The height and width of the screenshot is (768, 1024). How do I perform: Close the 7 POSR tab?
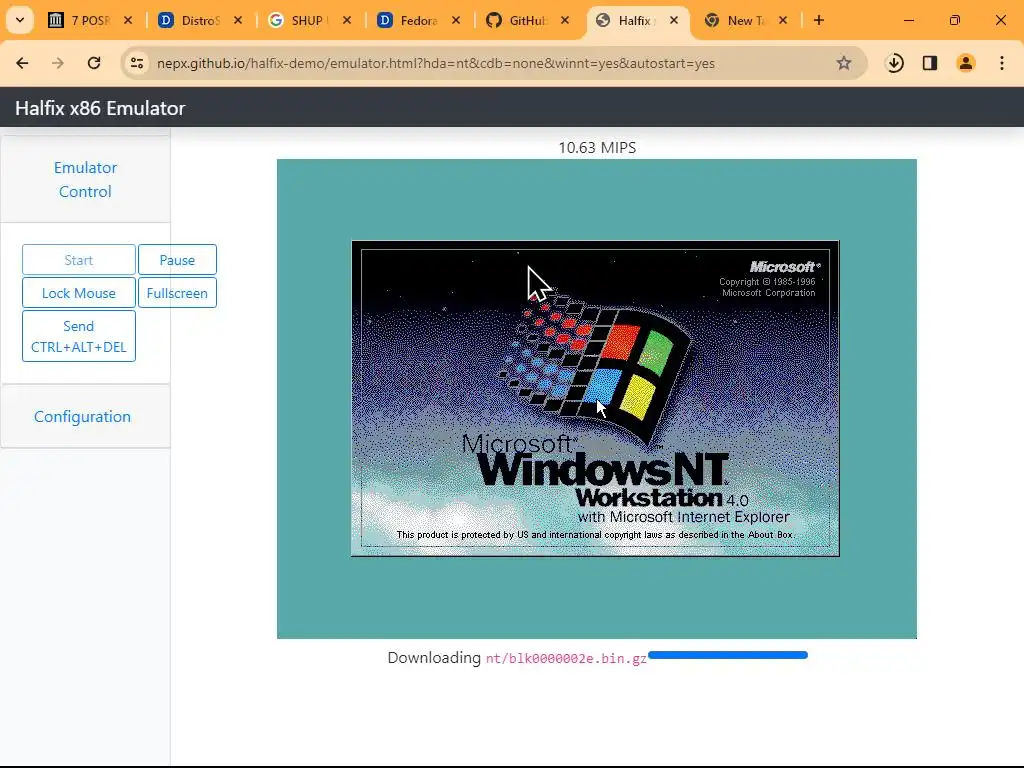click(128, 20)
